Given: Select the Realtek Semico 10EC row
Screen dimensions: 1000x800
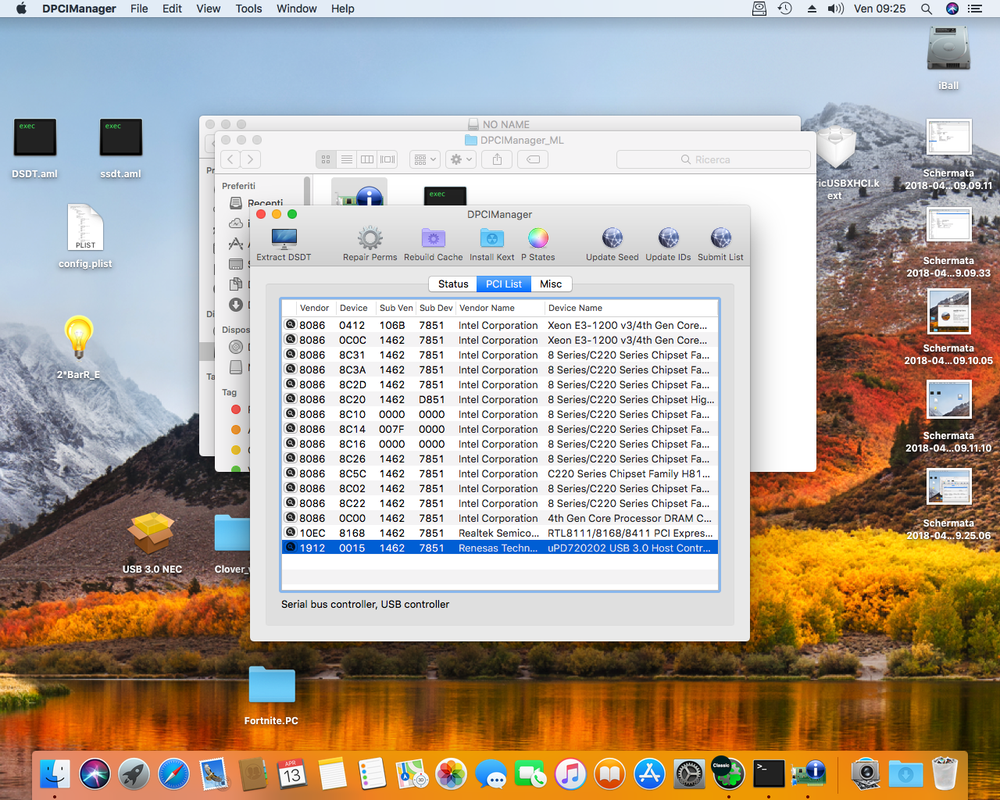Looking at the screenshot, I should (x=500, y=533).
